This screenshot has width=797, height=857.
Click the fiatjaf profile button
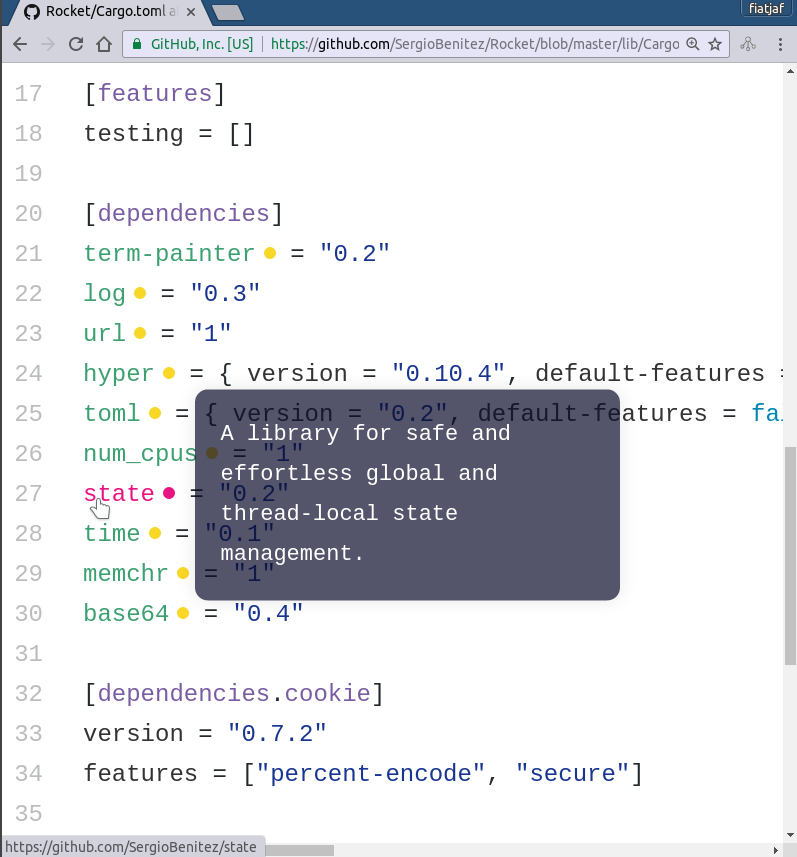point(766,8)
